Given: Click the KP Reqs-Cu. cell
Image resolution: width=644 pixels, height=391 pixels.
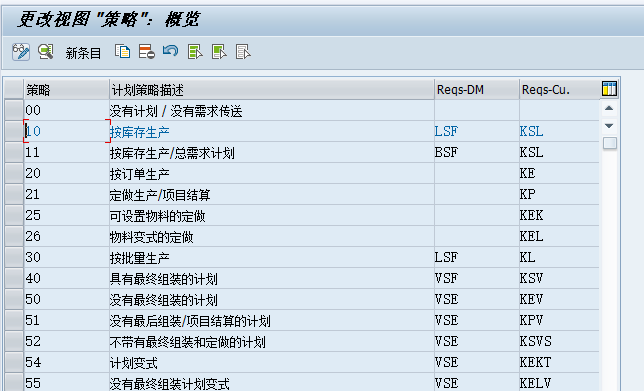Looking at the screenshot, I should click(559, 194).
